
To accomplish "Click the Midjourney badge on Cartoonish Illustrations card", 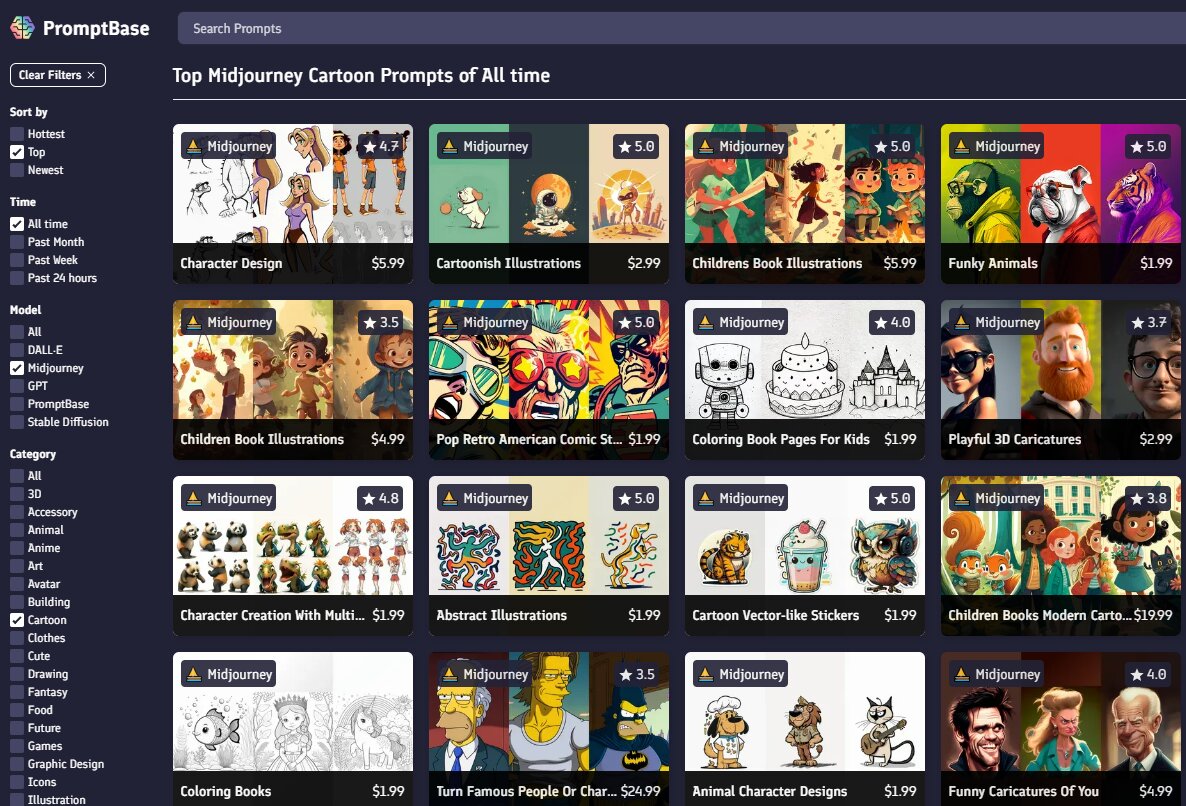I will point(484,146).
